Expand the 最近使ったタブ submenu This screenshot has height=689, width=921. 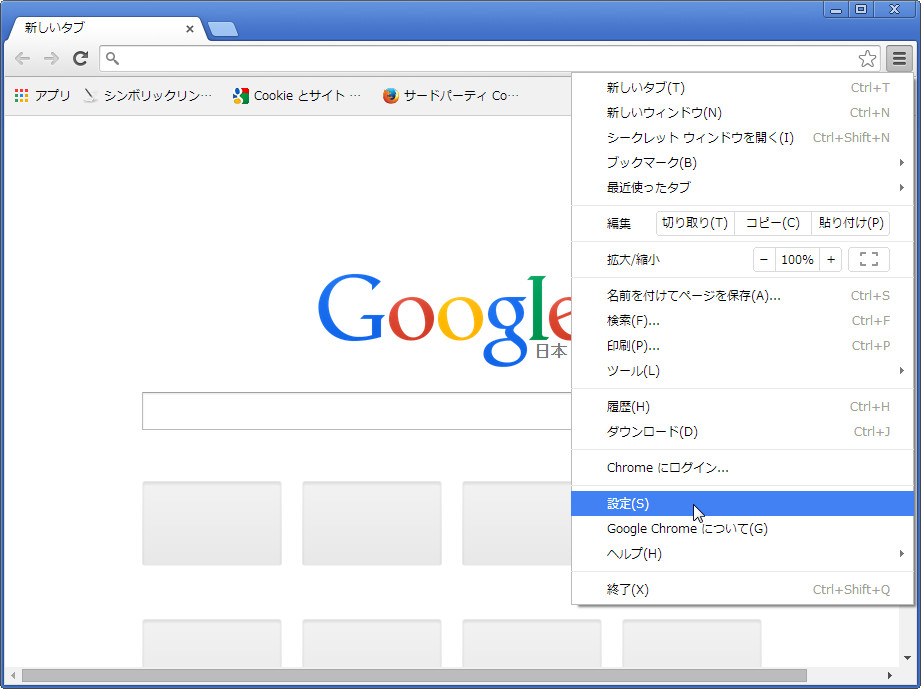pyautogui.click(x=742, y=187)
